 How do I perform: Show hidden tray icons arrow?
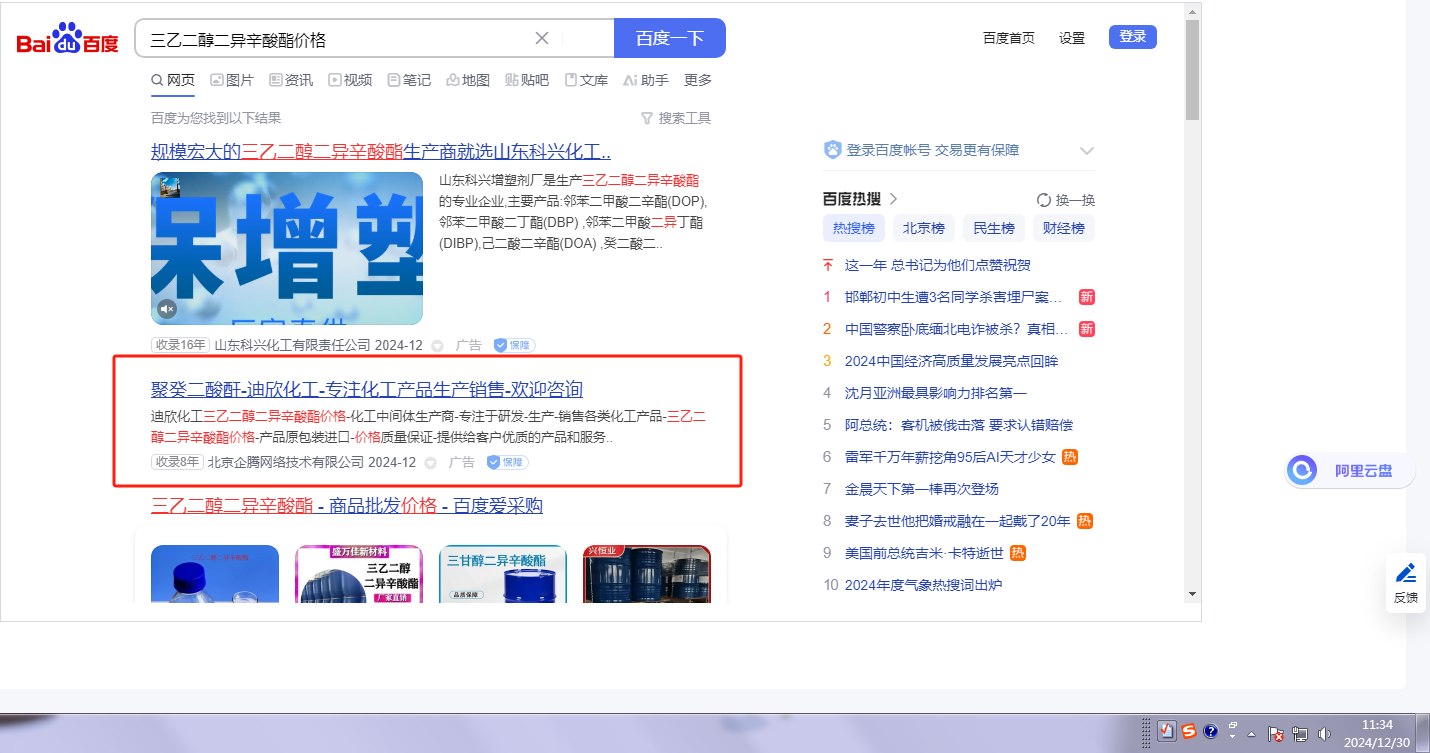1251,734
